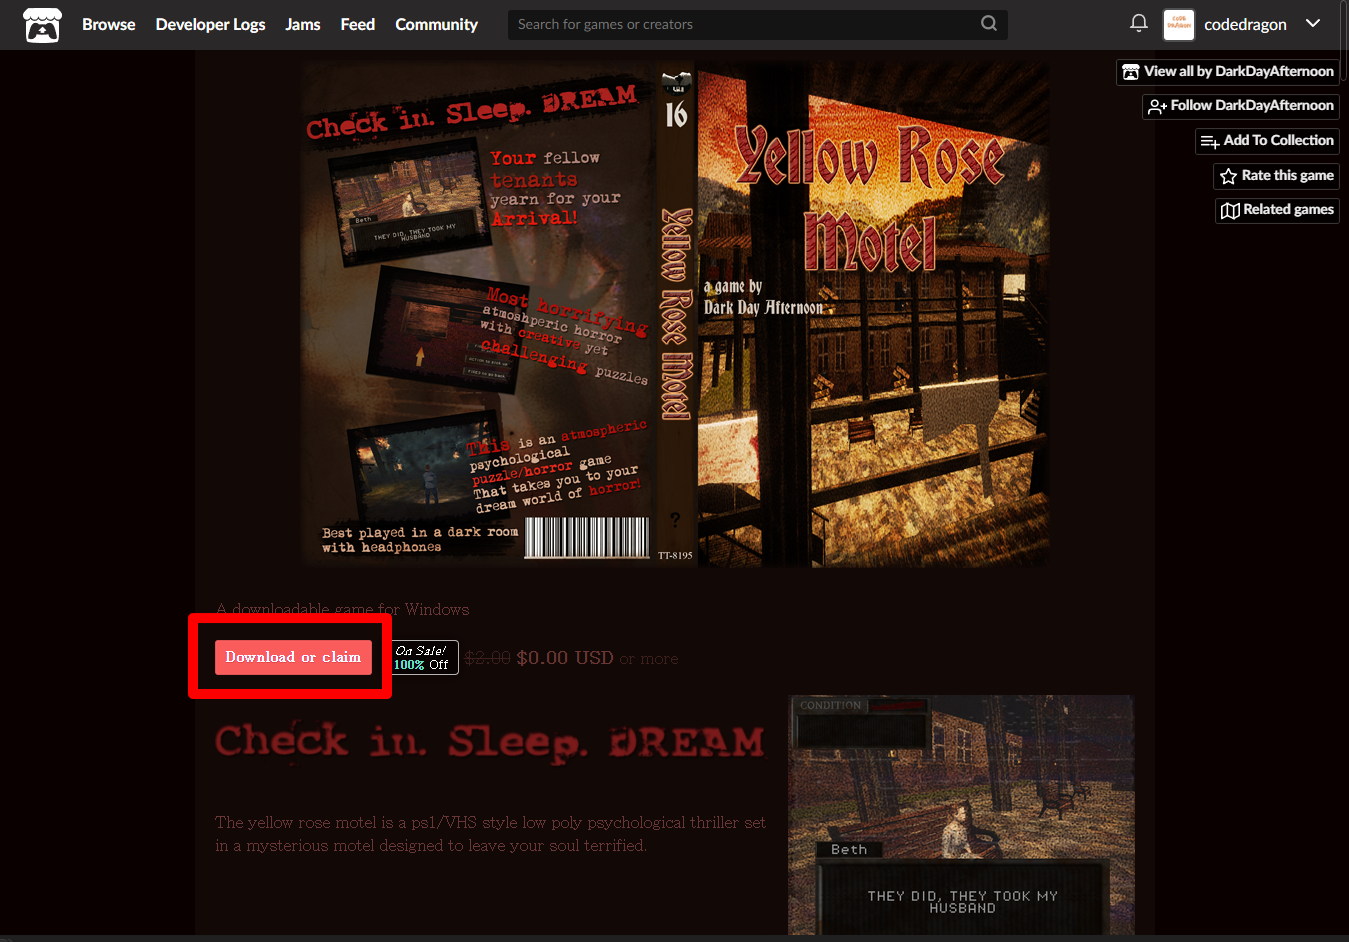The image size is (1349, 942).
Task: Click the 'A downloadable game for Windows' text
Action: [x=342, y=609]
